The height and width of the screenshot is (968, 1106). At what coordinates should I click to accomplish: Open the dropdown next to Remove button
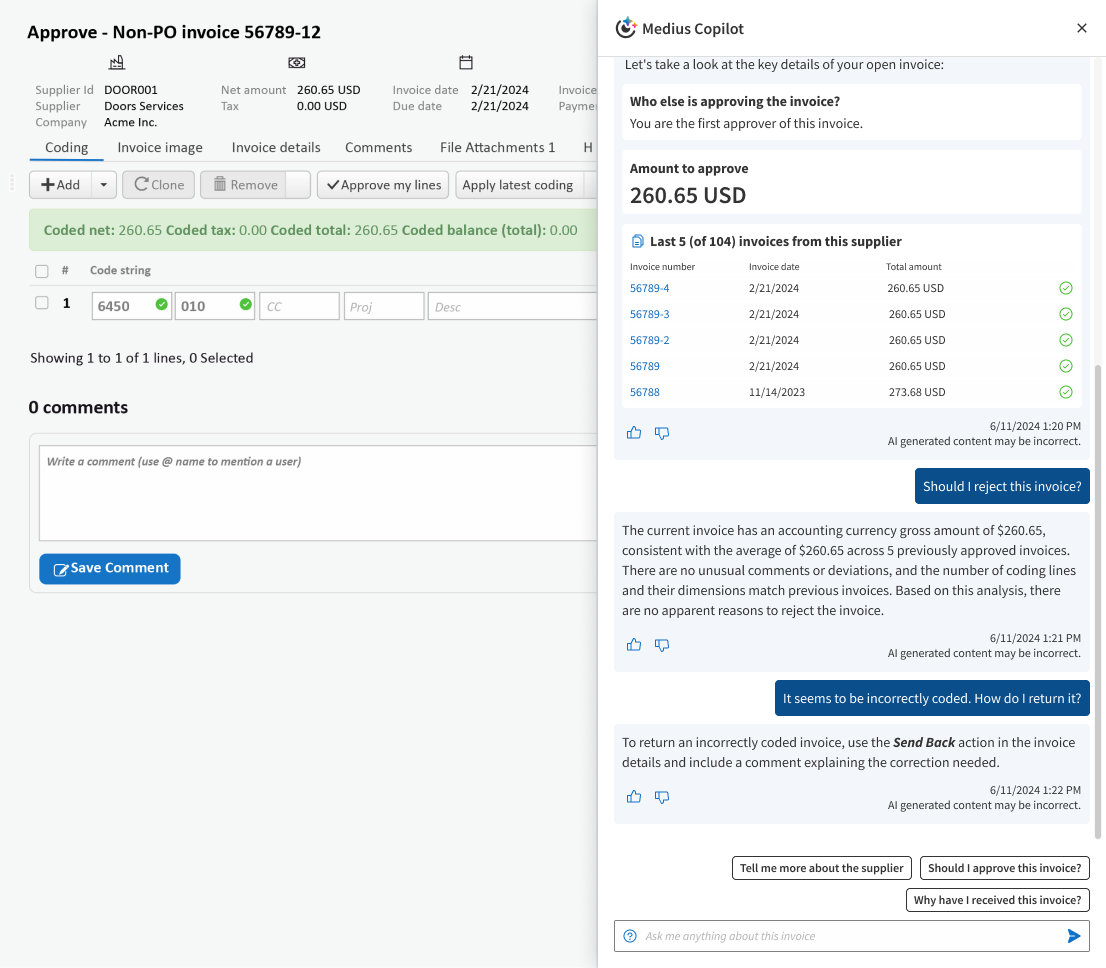click(x=298, y=185)
